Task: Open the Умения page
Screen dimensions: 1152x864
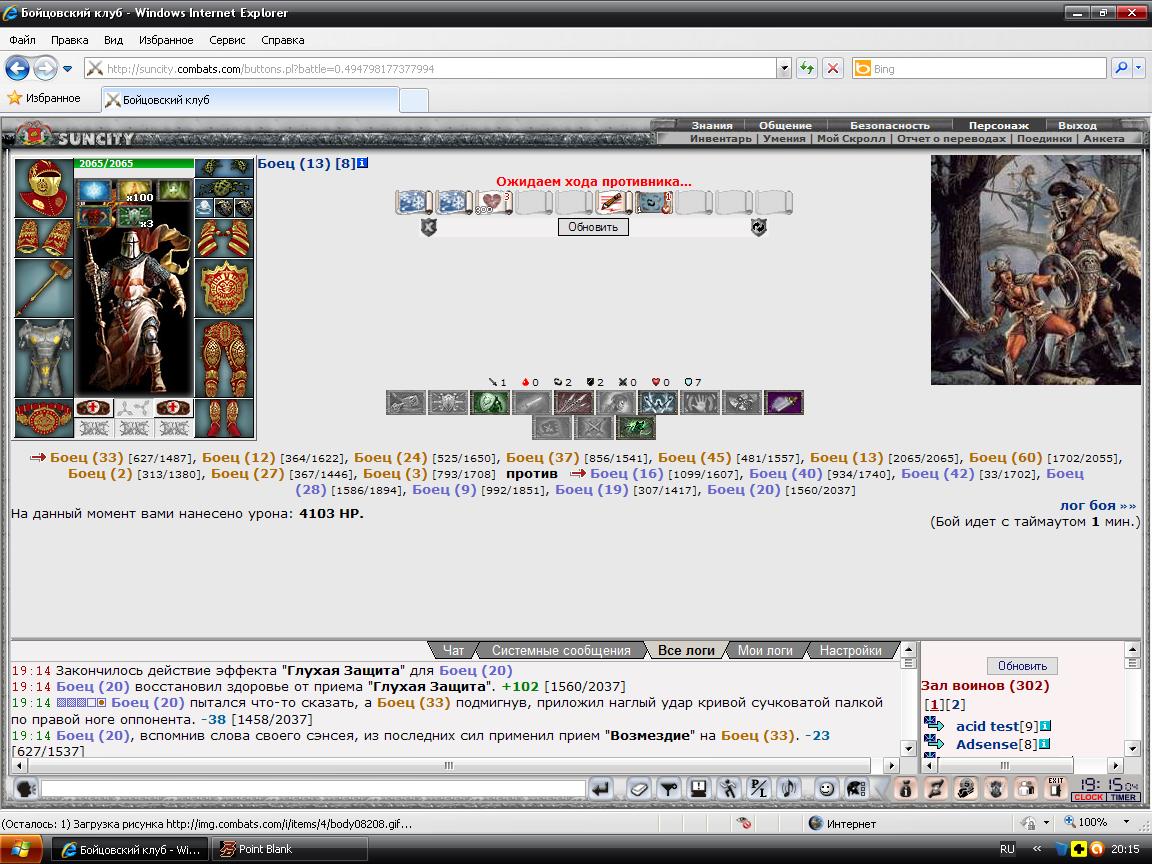Action: (x=784, y=138)
